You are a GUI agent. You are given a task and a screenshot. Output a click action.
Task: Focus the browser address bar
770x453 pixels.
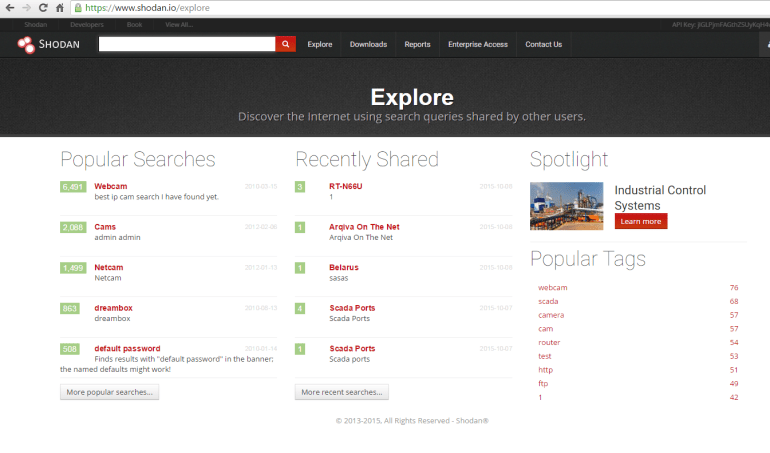[422, 8]
